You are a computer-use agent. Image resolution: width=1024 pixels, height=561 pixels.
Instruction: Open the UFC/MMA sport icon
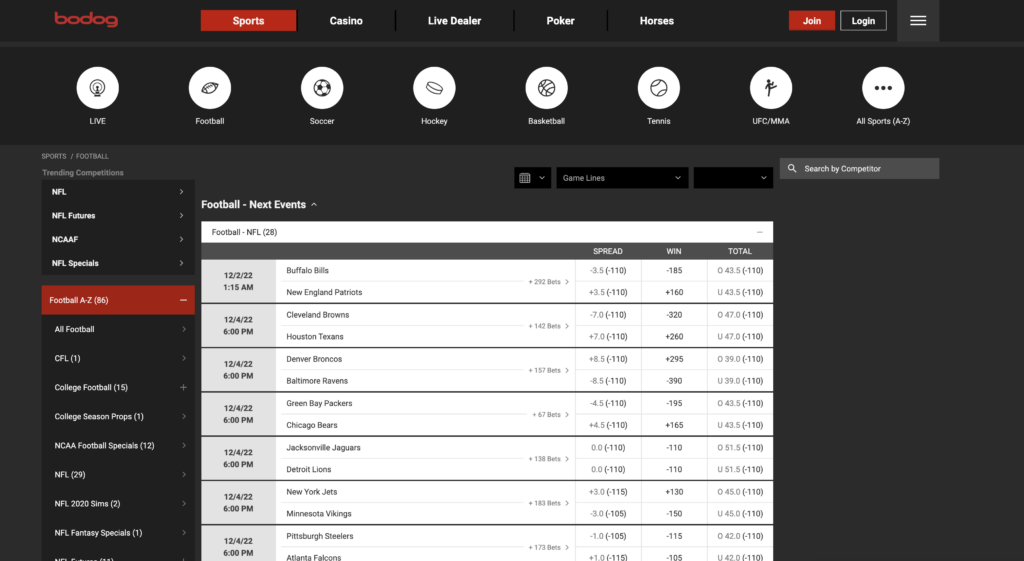click(x=771, y=88)
